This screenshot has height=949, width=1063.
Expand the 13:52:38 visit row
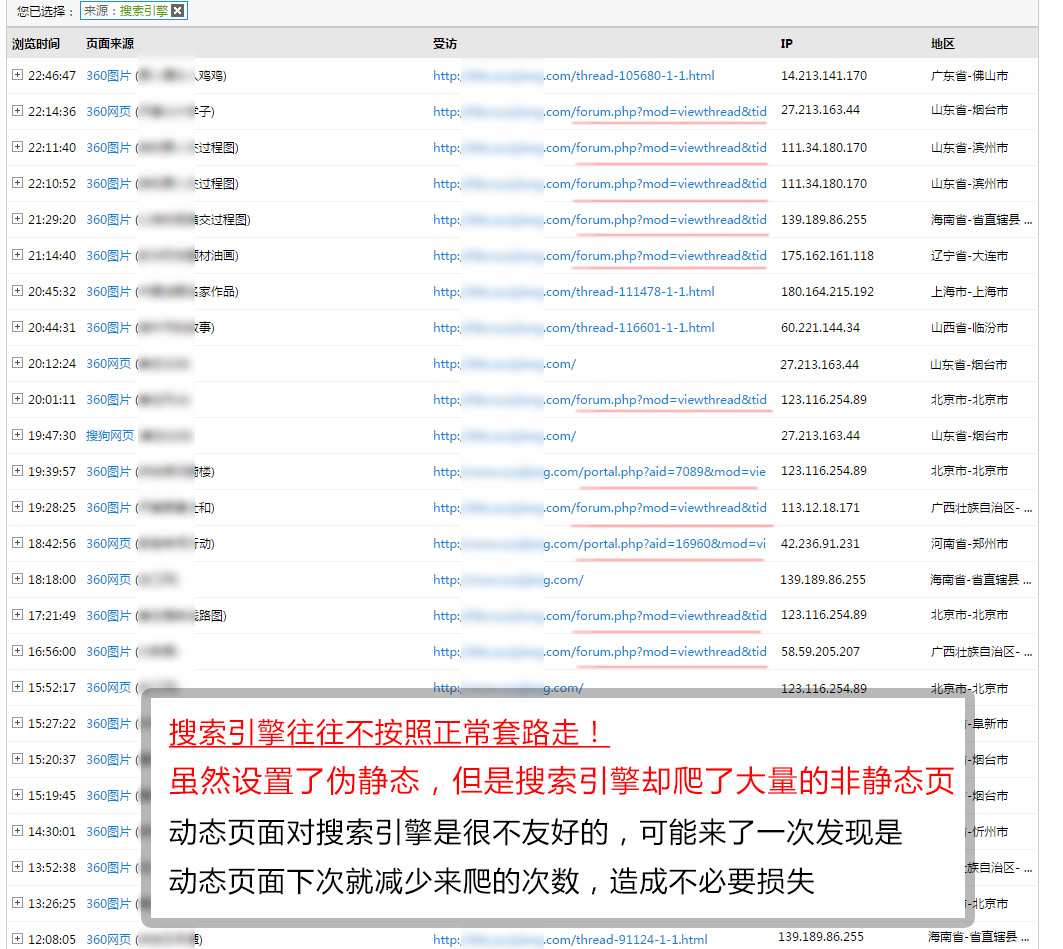18,866
